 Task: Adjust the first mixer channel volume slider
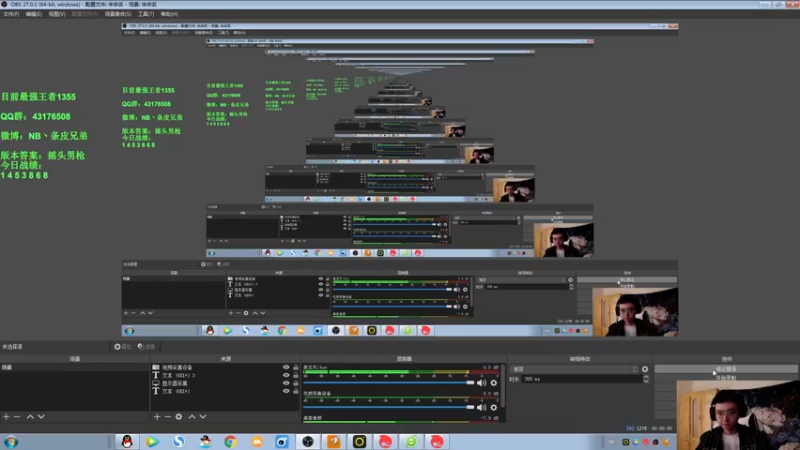pos(389,383)
